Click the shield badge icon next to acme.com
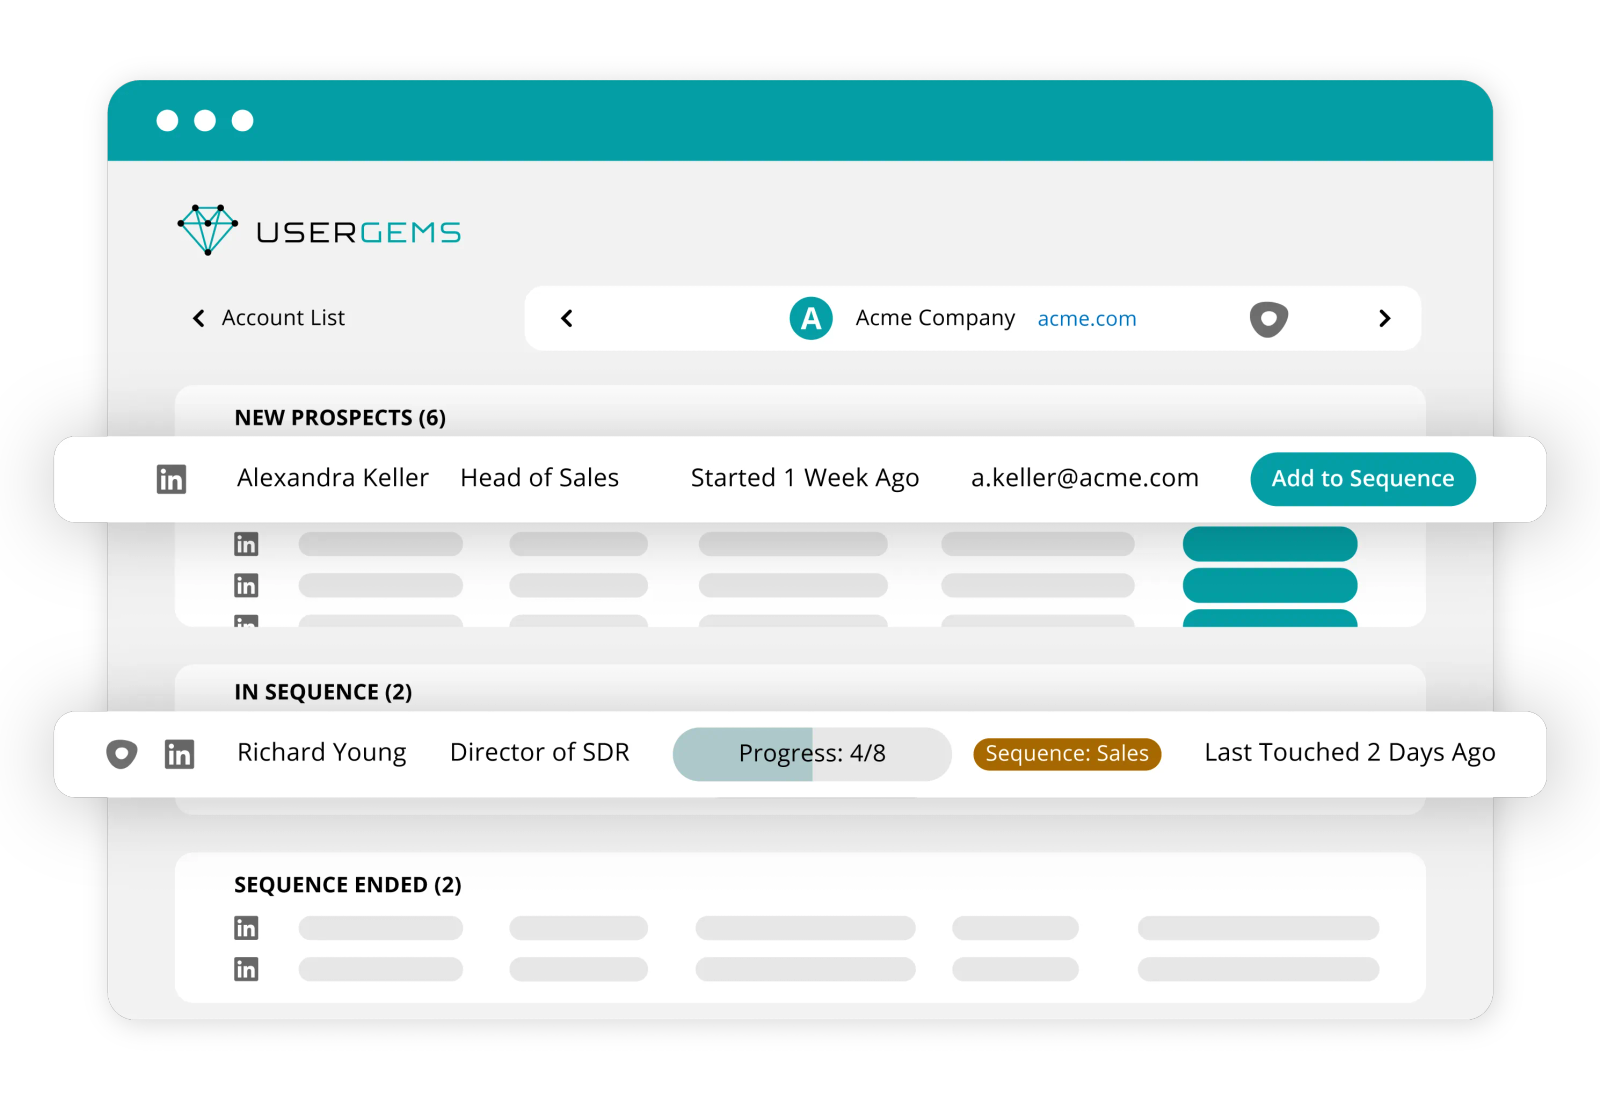 [x=1268, y=319]
